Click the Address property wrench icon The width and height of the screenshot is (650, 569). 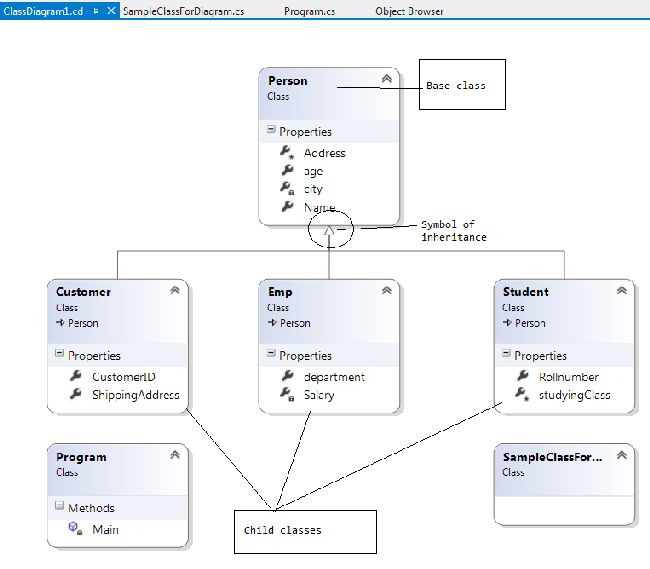pos(287,152)
